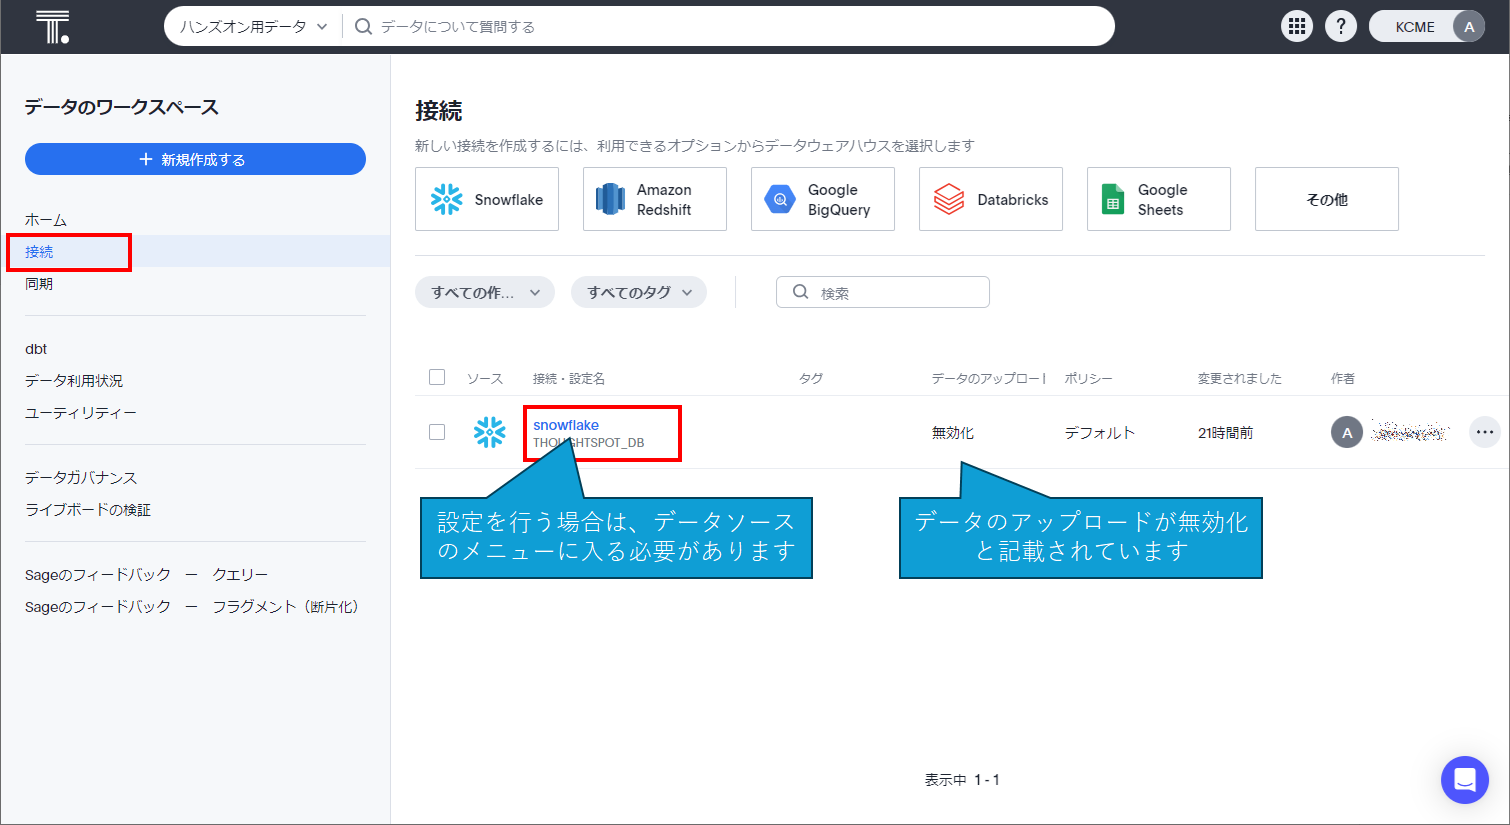Tick the select-all checkbox in table header
The height and width of the screenshot is (825, 1510).
(437, 377)
